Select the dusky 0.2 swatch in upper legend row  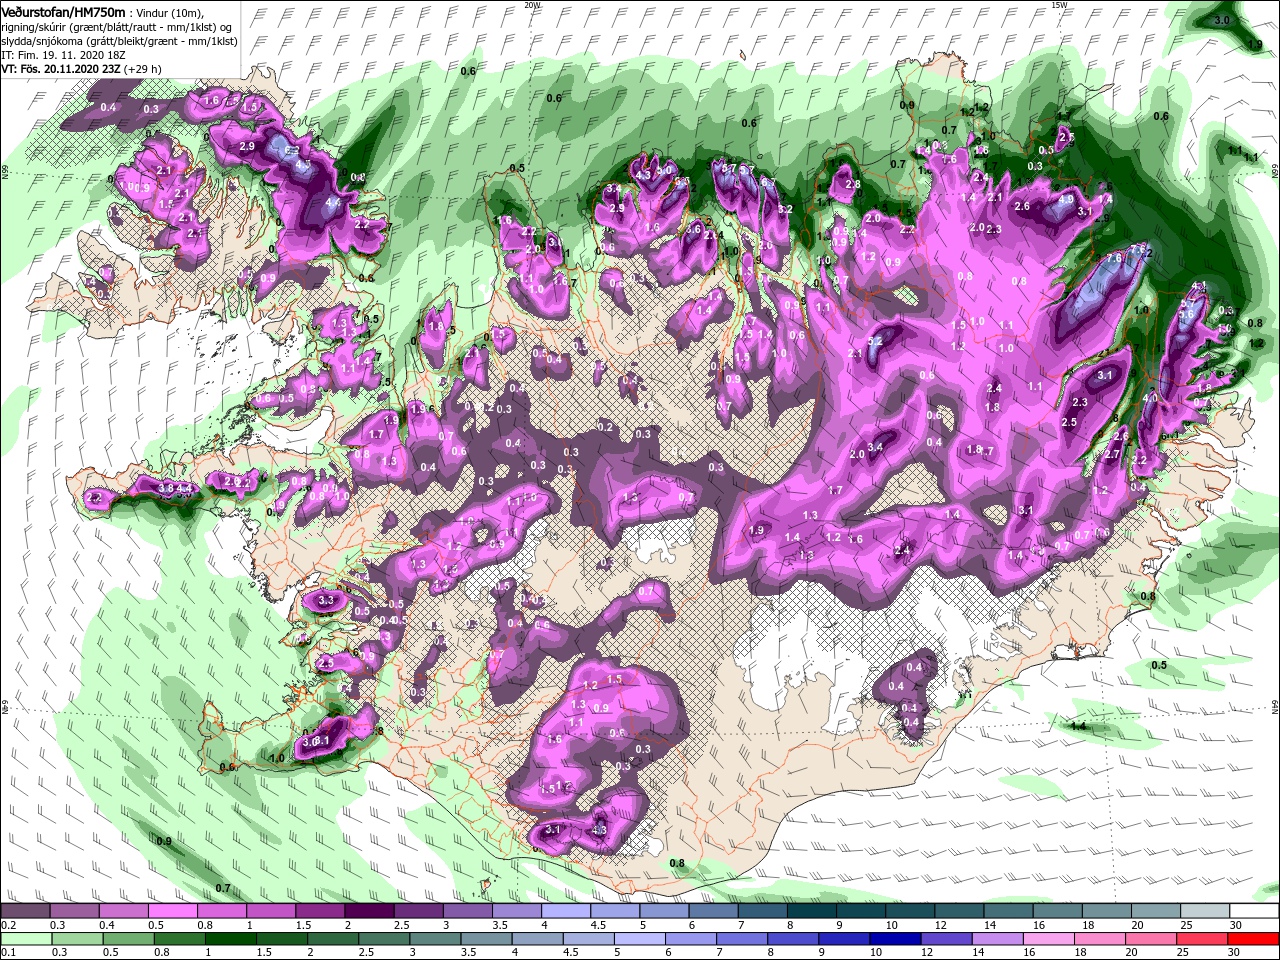click(x=25, y=911)
